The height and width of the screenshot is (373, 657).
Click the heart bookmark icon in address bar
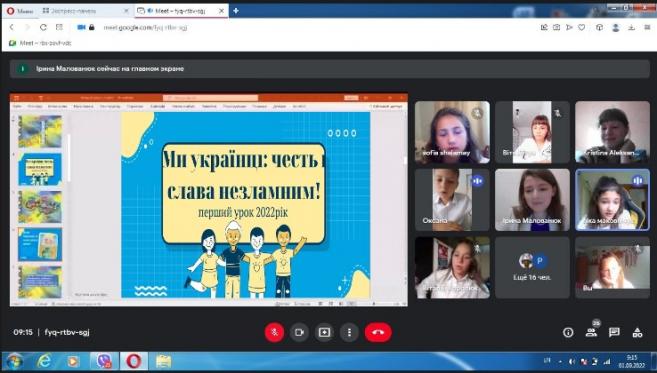click(x=582, y=27)
